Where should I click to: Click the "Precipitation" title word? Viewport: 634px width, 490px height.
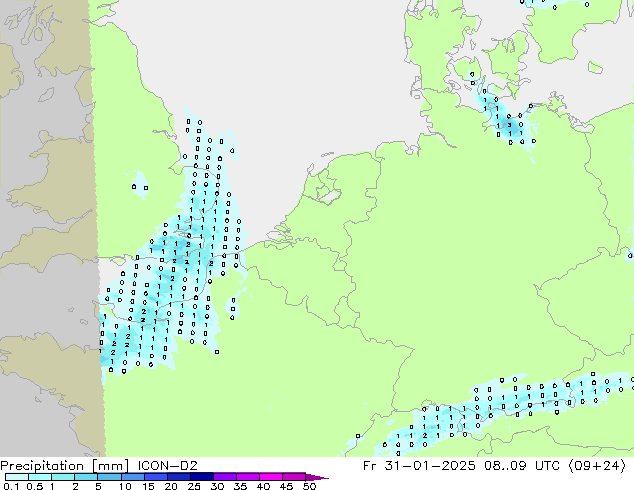42,466
